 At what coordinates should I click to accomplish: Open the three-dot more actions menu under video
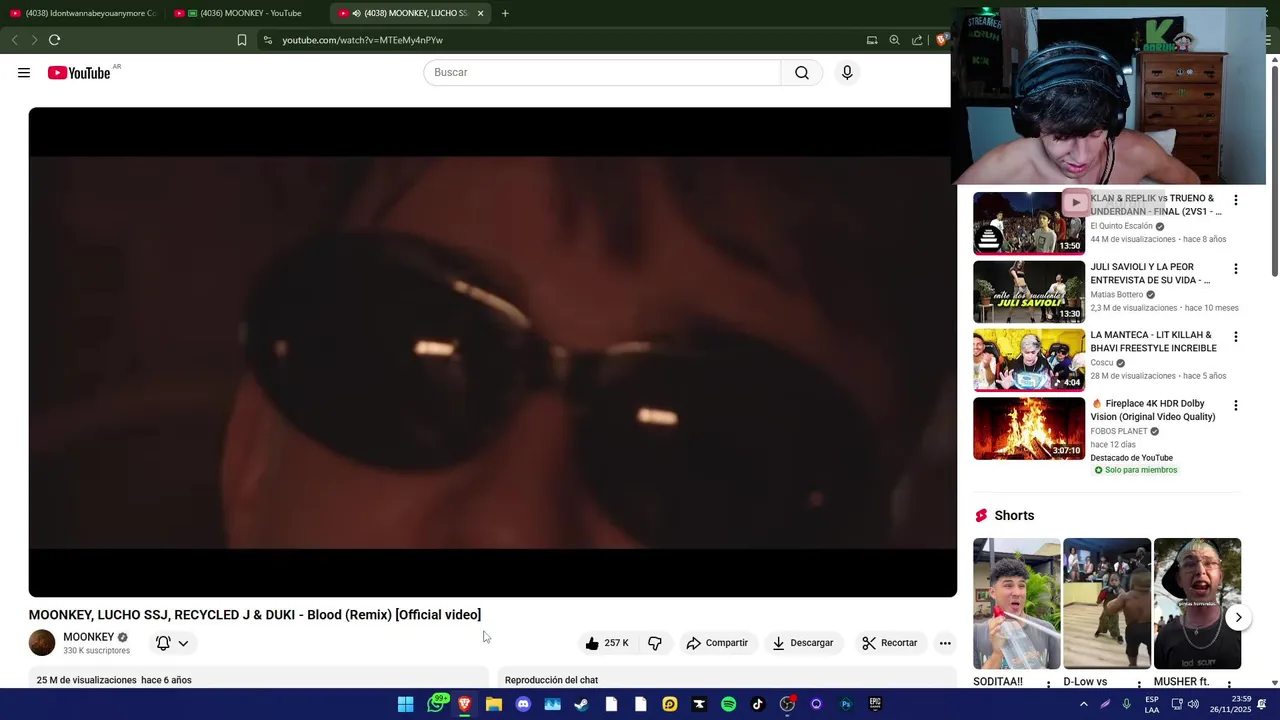coord(945,643)
